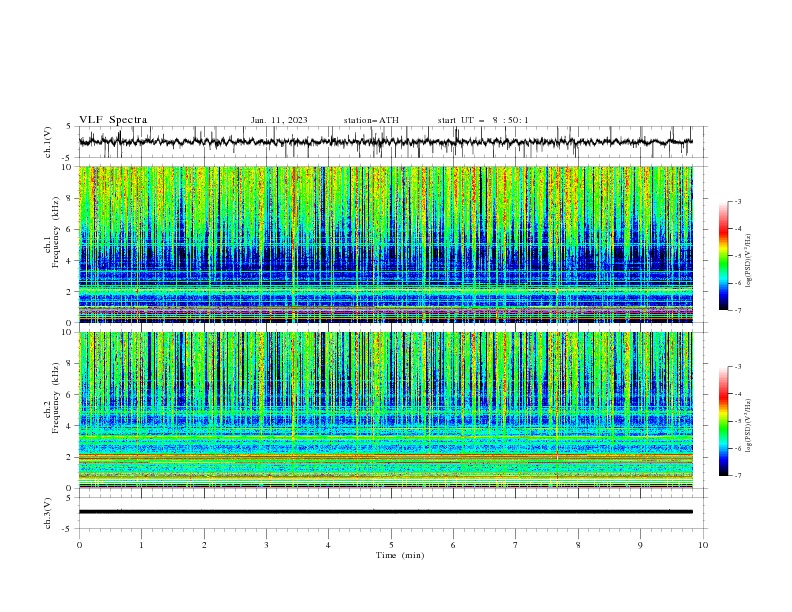Click lower colorbar tick value '-7'

coord(737,476)
